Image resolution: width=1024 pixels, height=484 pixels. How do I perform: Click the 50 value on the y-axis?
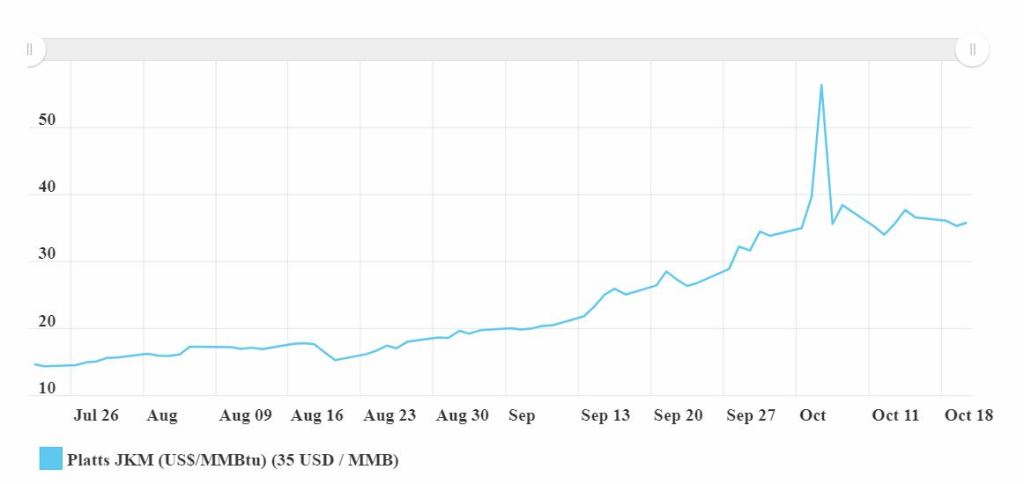click(x=46, y=122)
